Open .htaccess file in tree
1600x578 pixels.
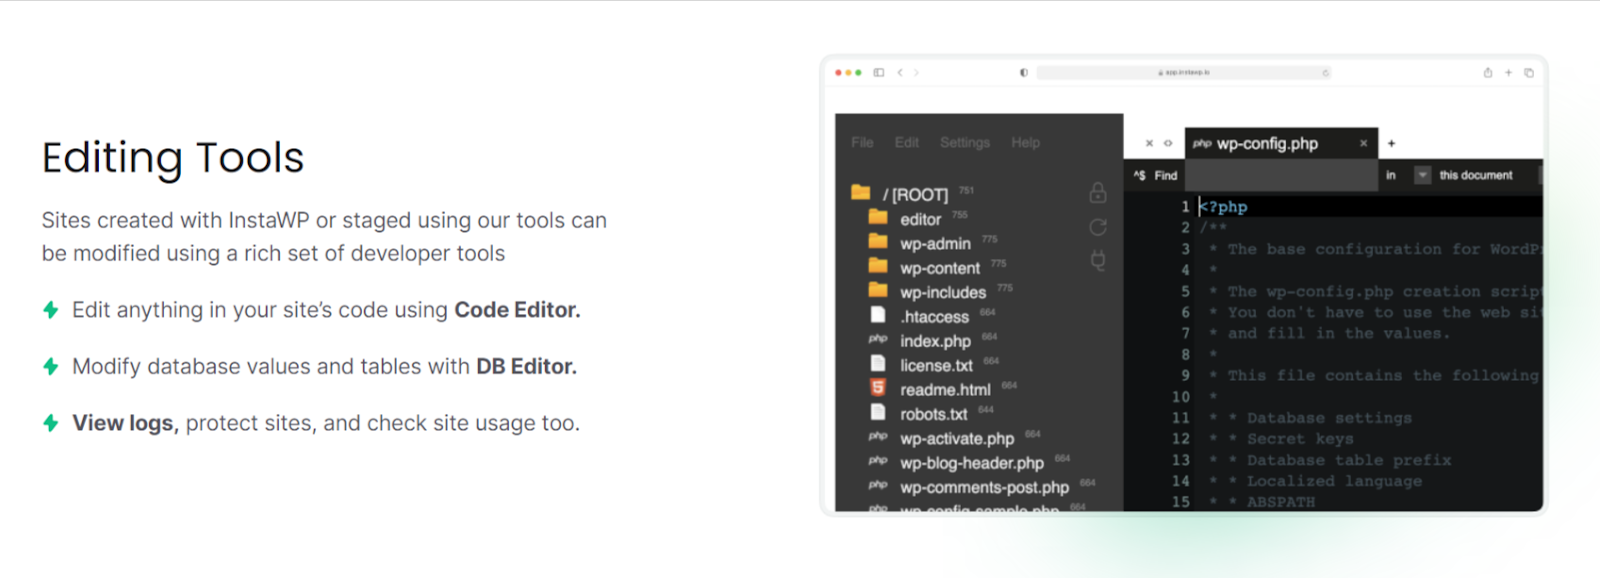934,316
